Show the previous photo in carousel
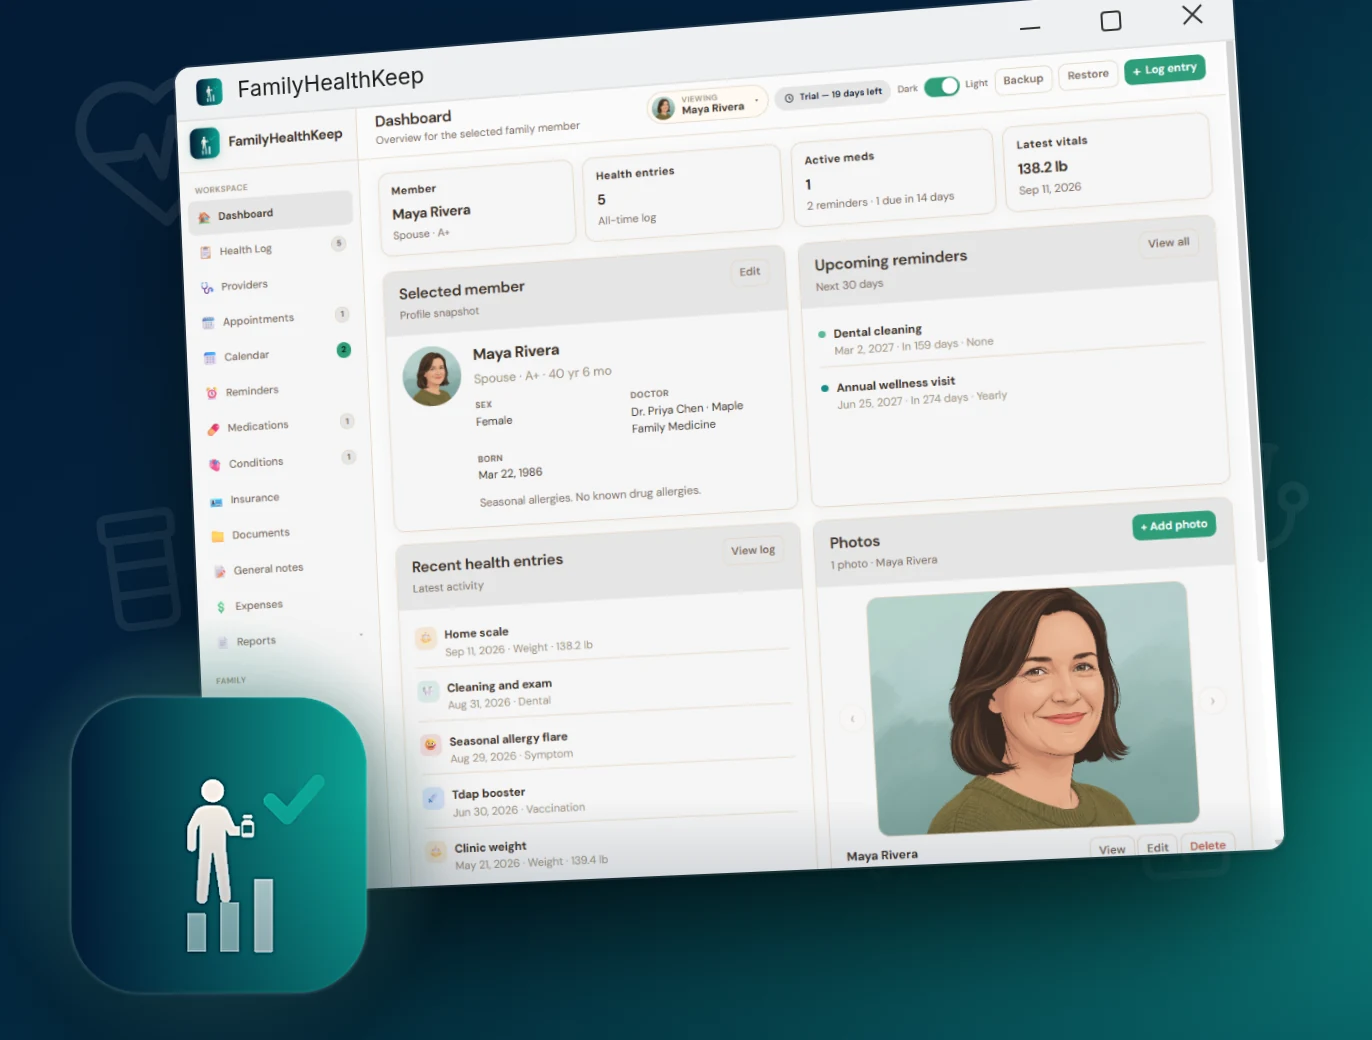This screenshot has height=1040, width=1372. pyautogui.click(x=852, y=718)
